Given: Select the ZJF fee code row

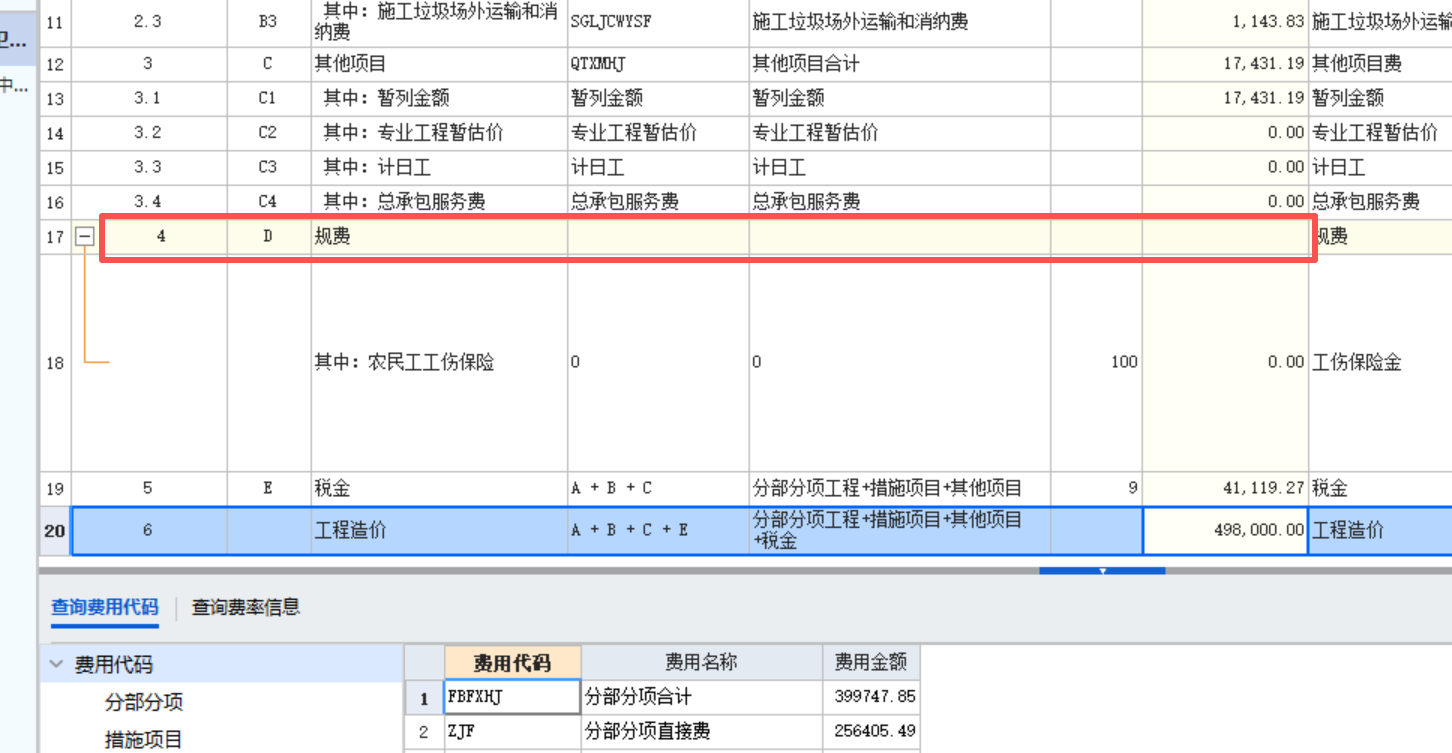Looking at the screenshot, I should tap(511, 731).
